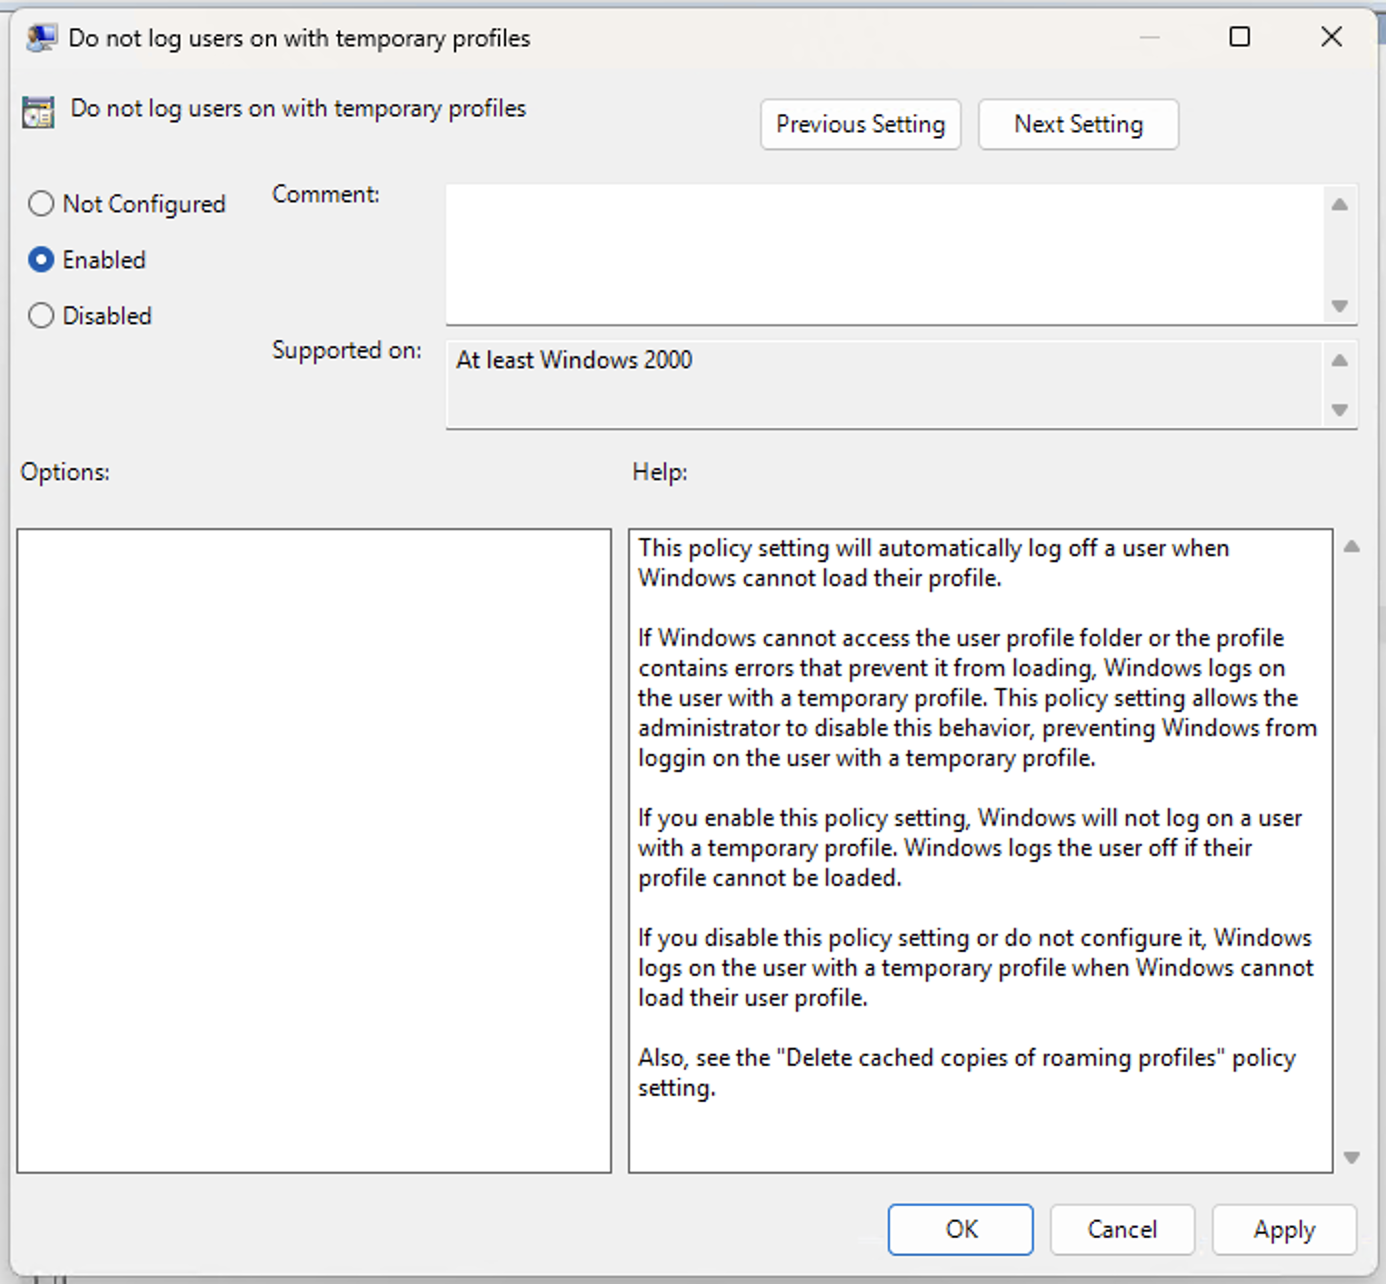Click policy heading text beside the setting icon
This screenshot has width=1386, height=1284.
298,108
